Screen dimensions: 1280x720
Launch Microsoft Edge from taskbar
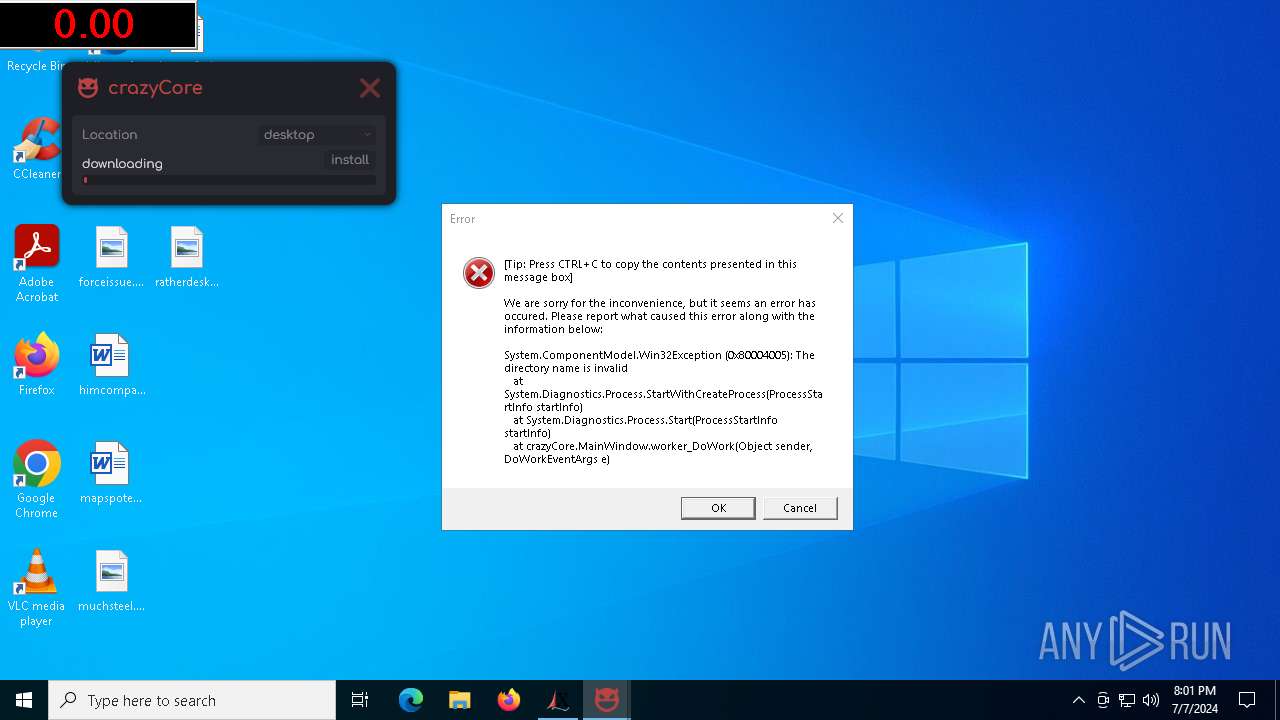[x=411, y=700]
